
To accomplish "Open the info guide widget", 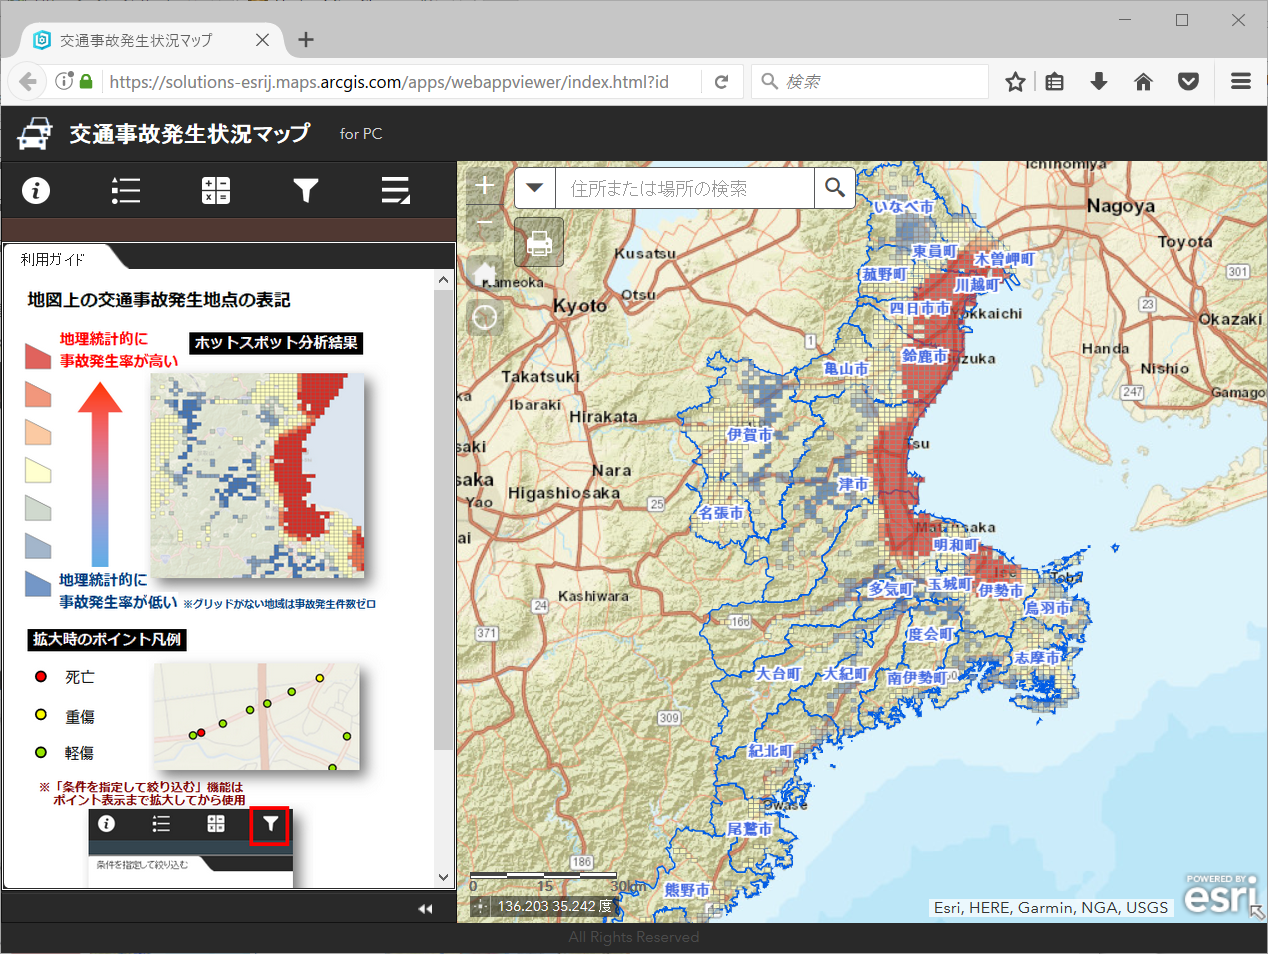I will pyautogui.click(x=36, y=190).
